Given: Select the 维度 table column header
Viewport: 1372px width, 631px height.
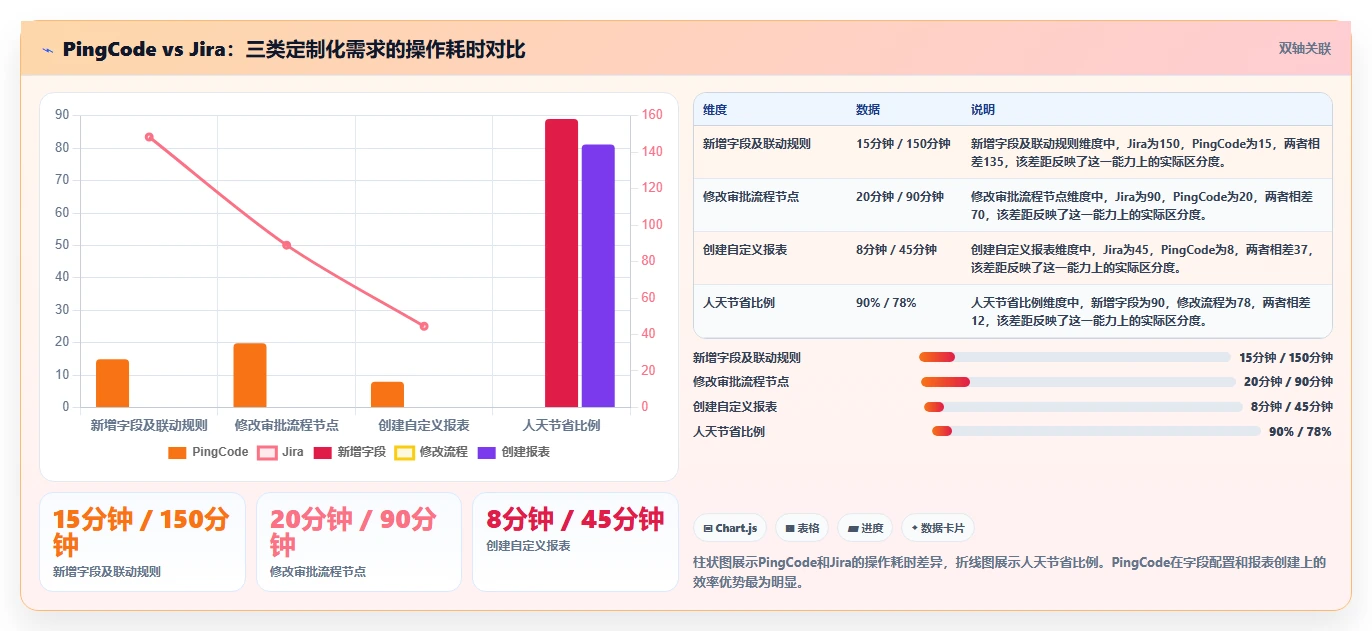Looking at the screenshot, I should [715, 110].
